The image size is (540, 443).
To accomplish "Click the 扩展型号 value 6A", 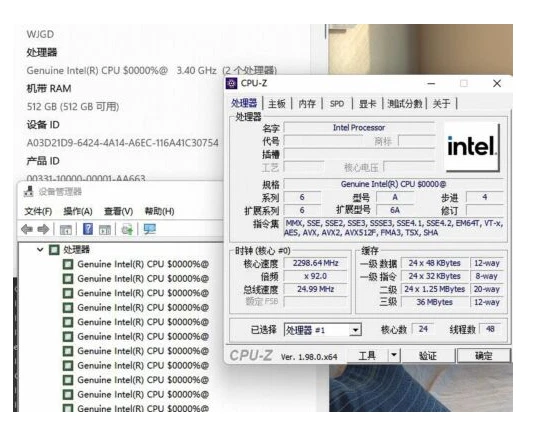I will click(x=395, y=210).
